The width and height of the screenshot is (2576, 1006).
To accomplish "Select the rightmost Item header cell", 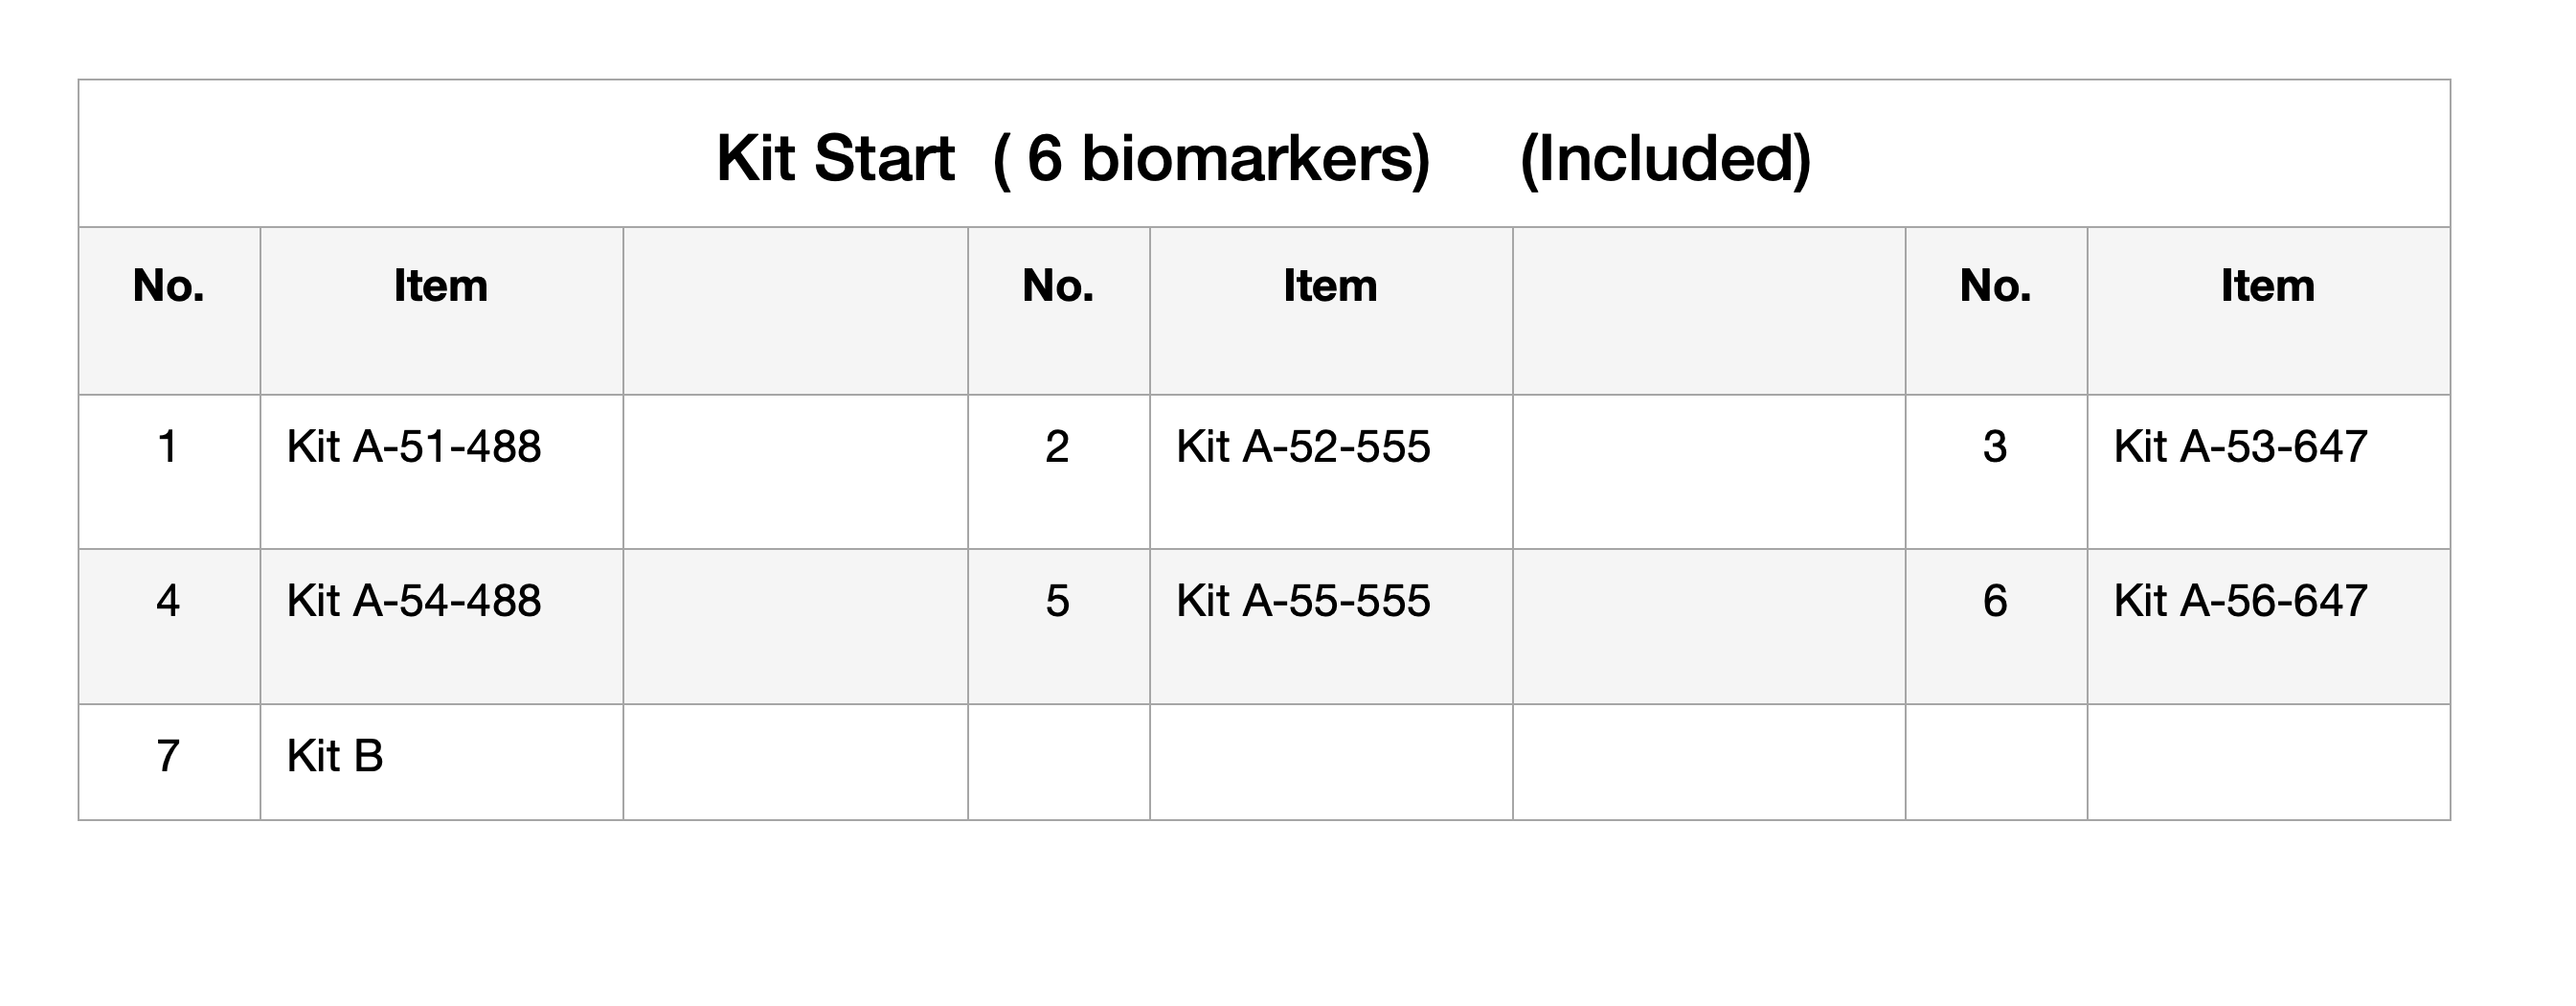I will (x=2268, y=311).
